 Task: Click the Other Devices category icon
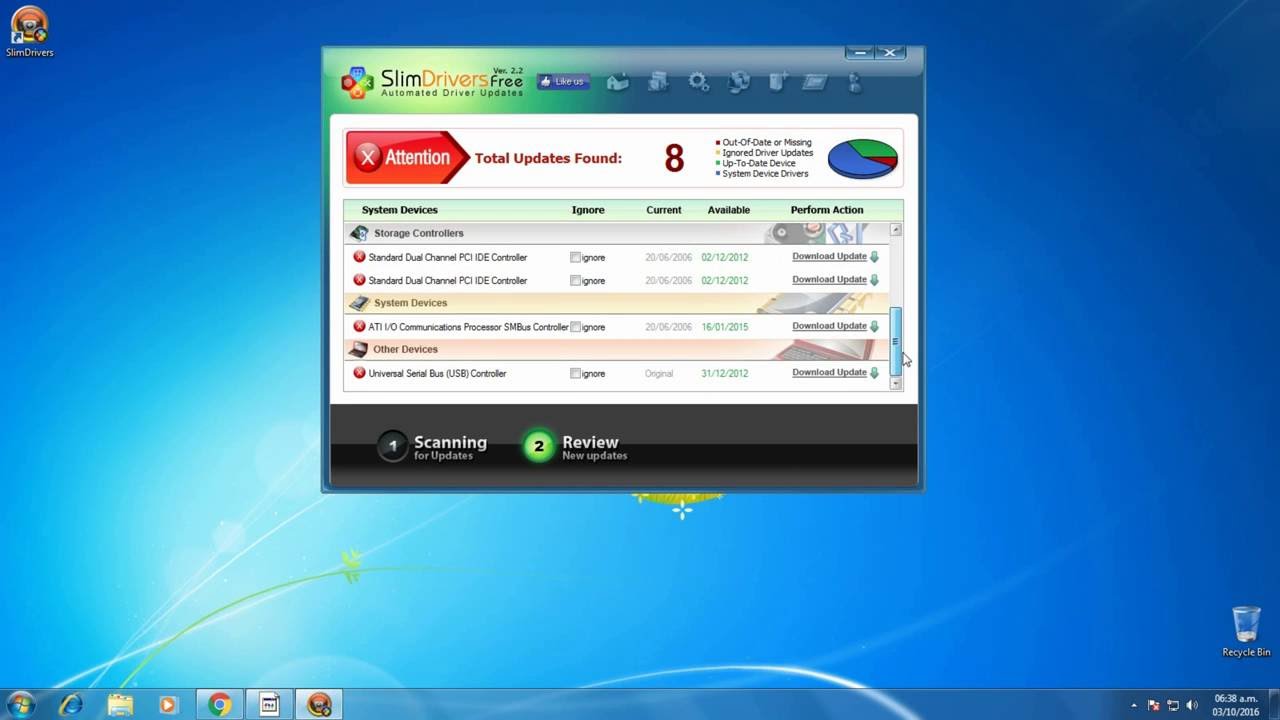pos(359,349)
